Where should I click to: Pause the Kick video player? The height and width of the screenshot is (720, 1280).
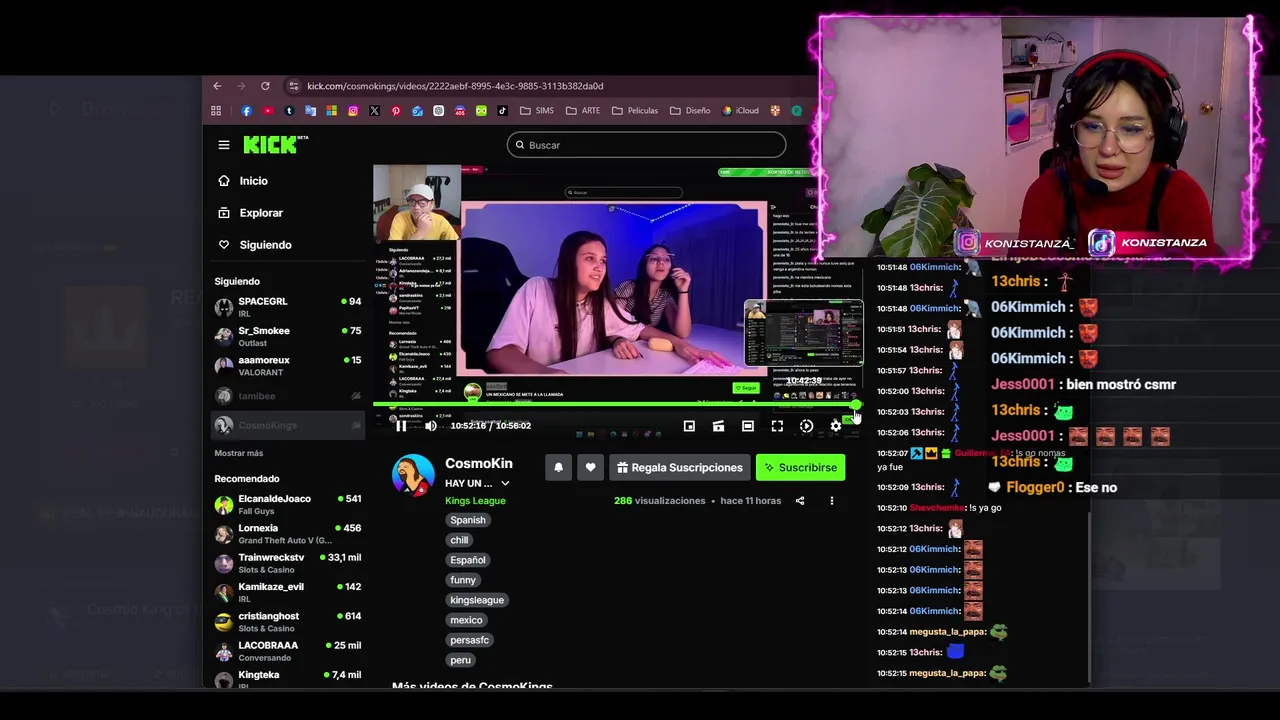(x=401, y=426)
